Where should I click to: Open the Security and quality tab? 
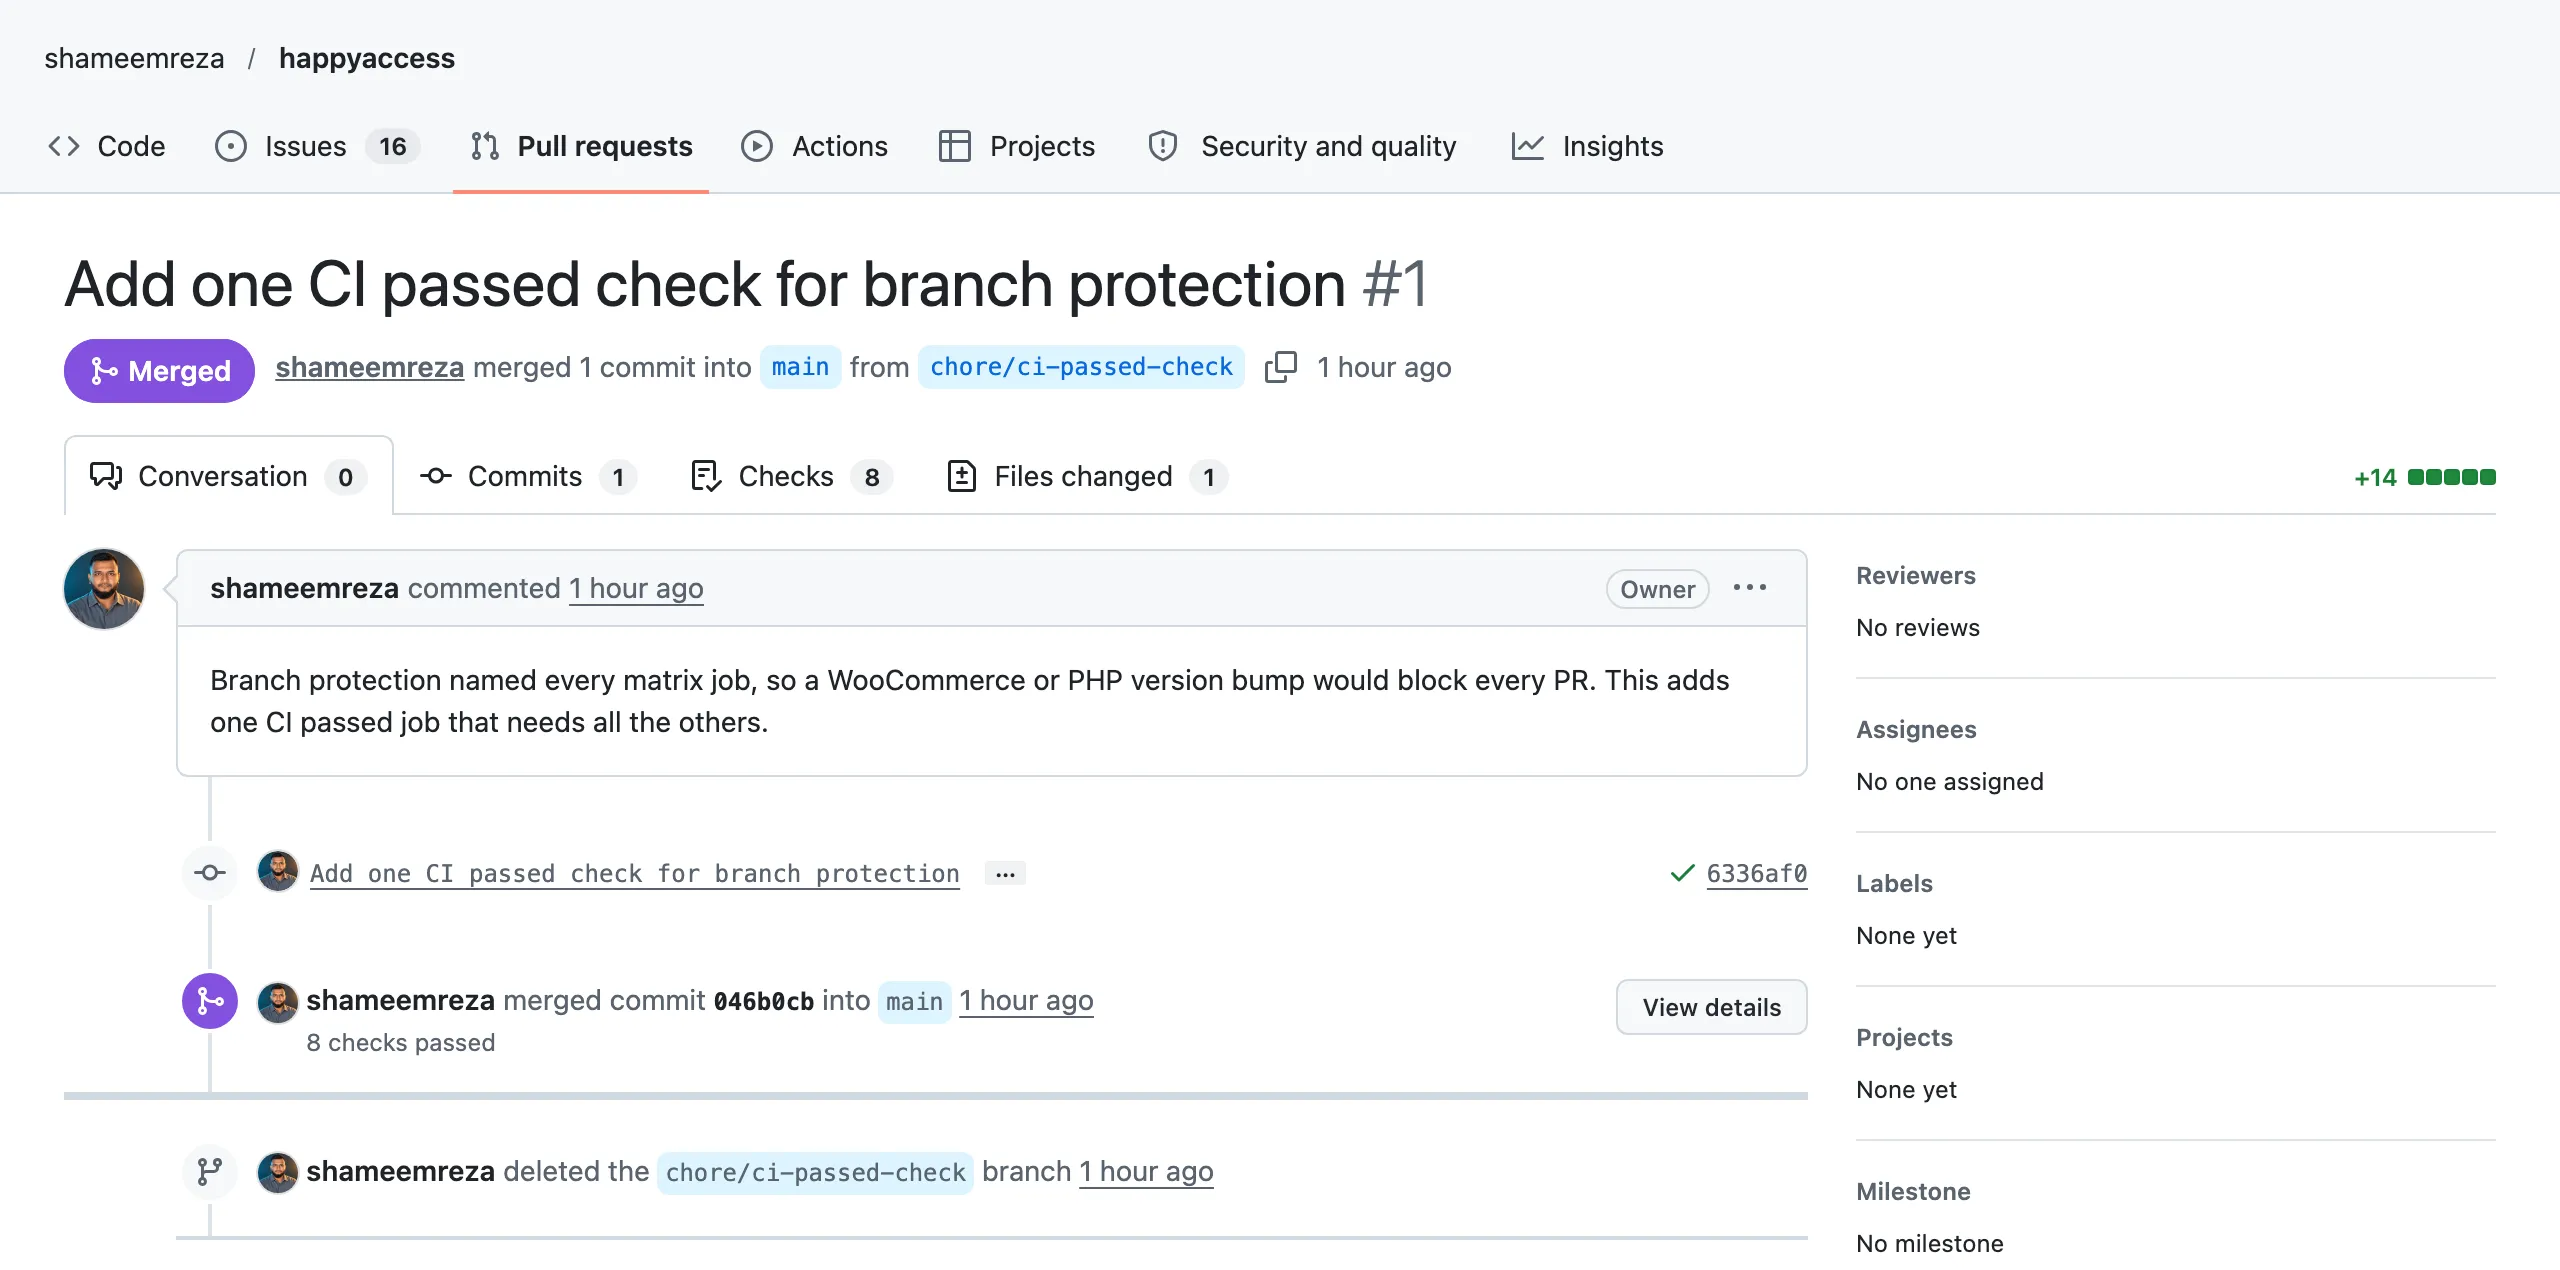pyautogui.click(x=1303, y=146)
